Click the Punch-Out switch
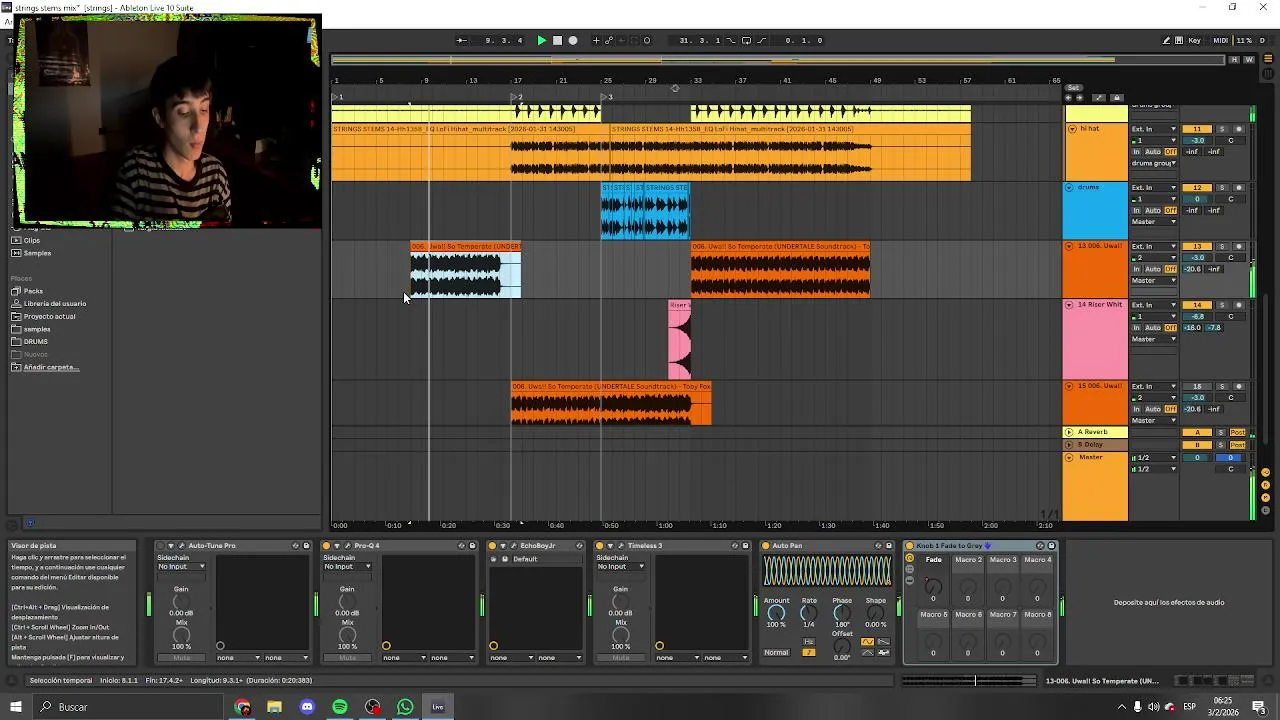 762,41
